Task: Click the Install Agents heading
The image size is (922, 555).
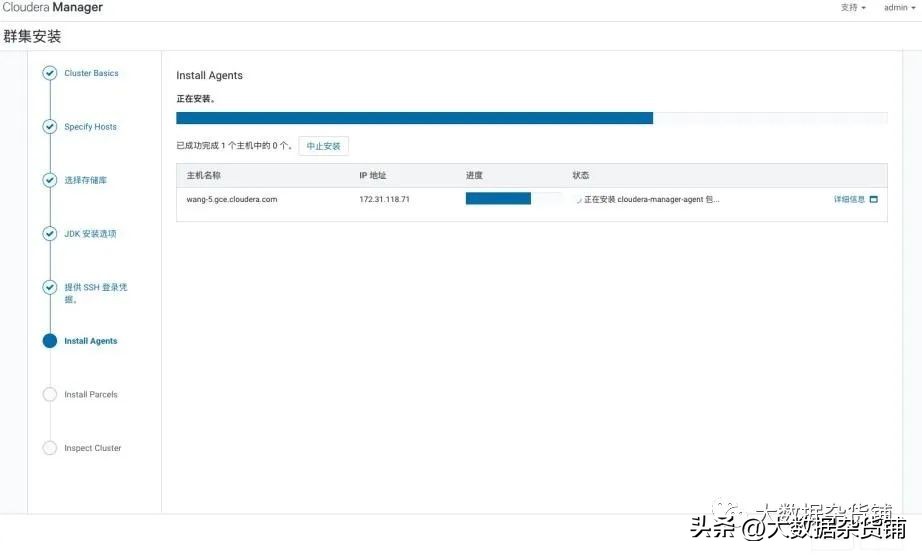Action: coord(209,75)
